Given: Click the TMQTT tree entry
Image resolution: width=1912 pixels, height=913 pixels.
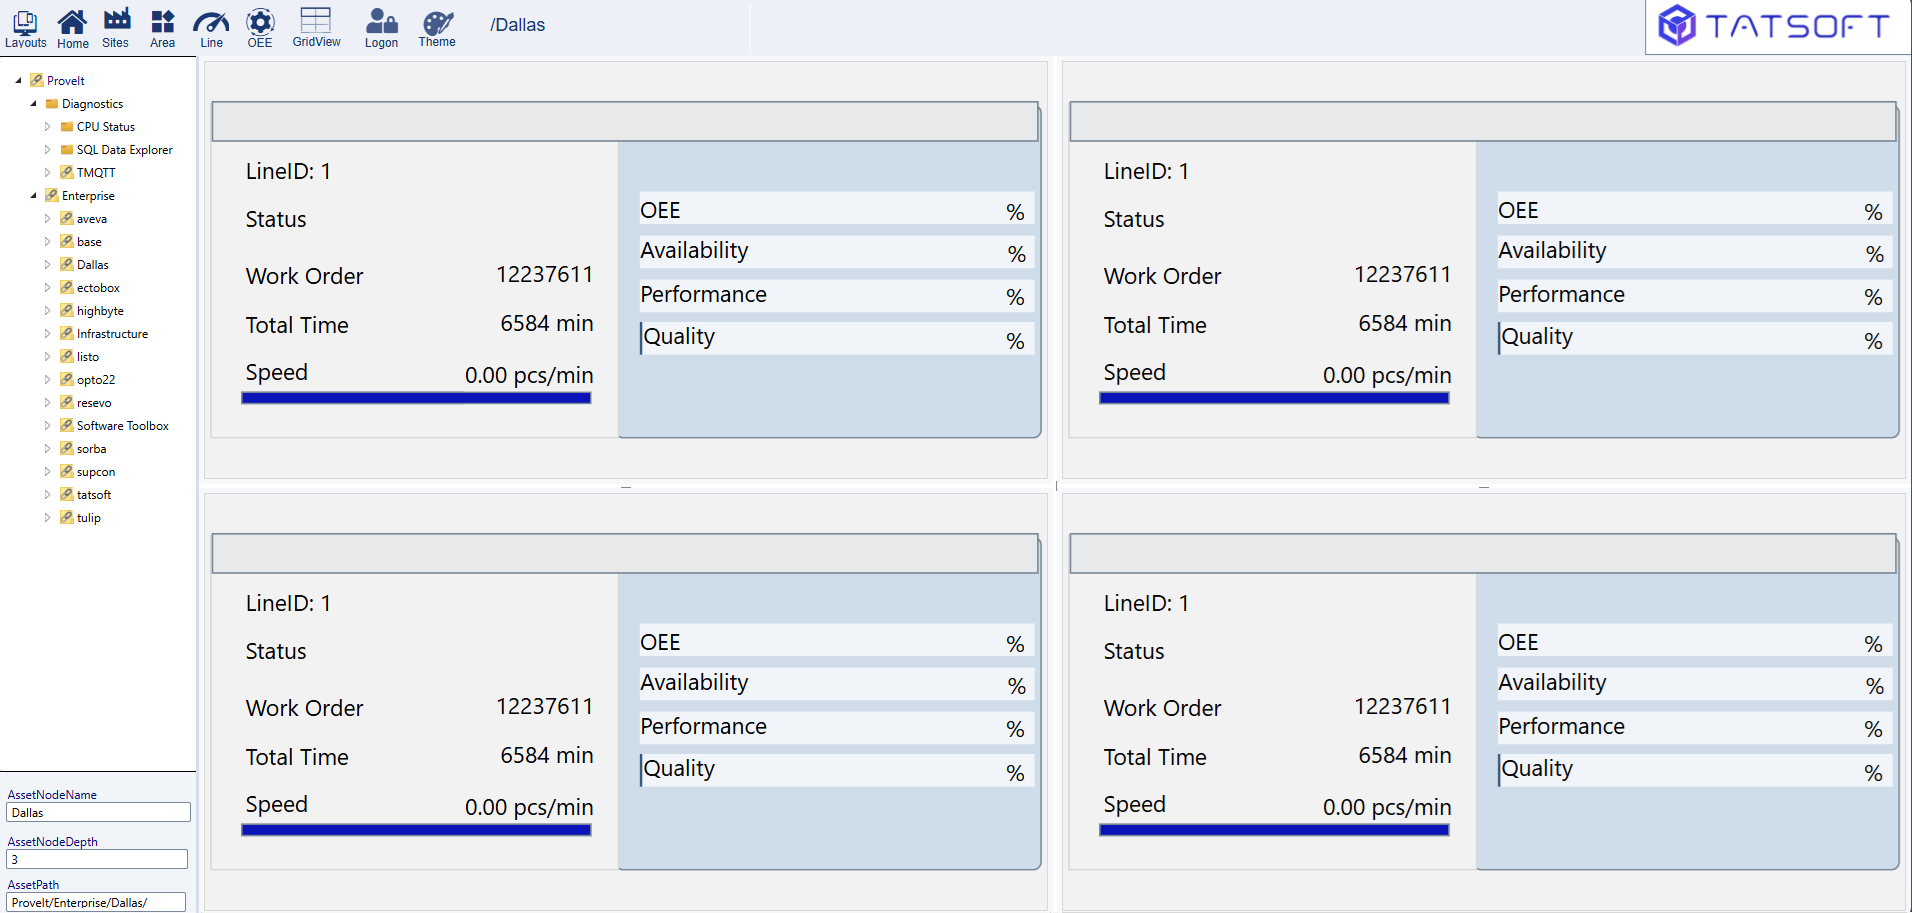Looking at the screenshot, I should coord(95,173).
